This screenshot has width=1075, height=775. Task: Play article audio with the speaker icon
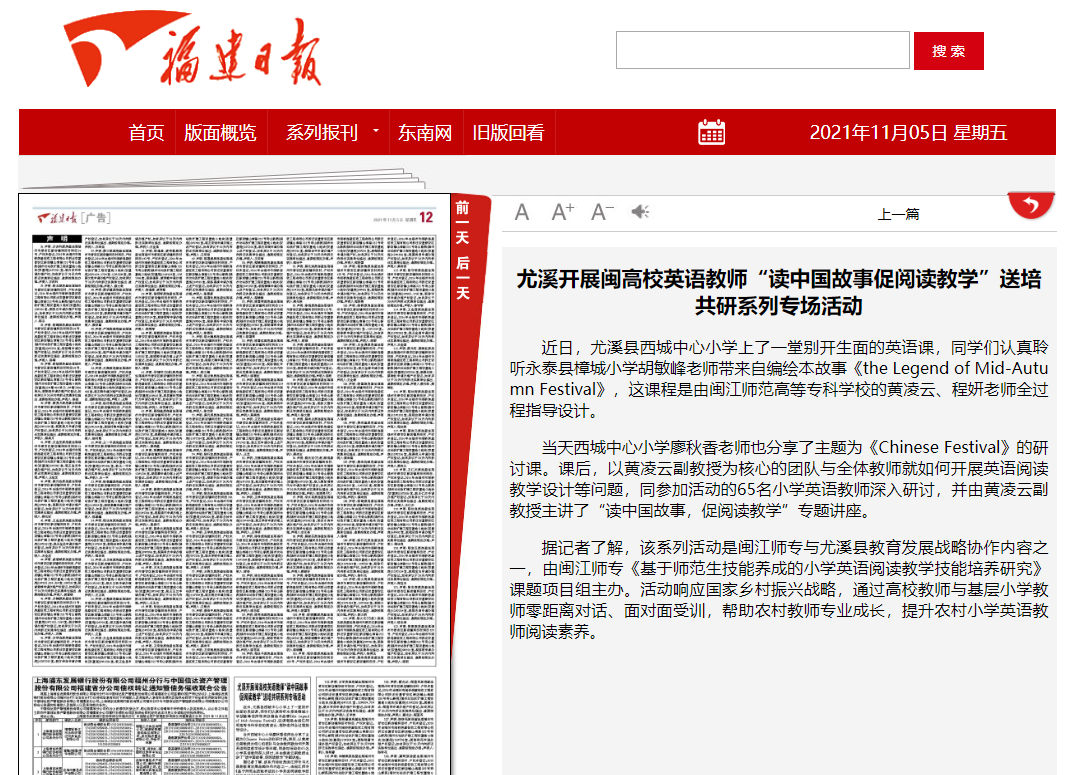pos(640,212)
